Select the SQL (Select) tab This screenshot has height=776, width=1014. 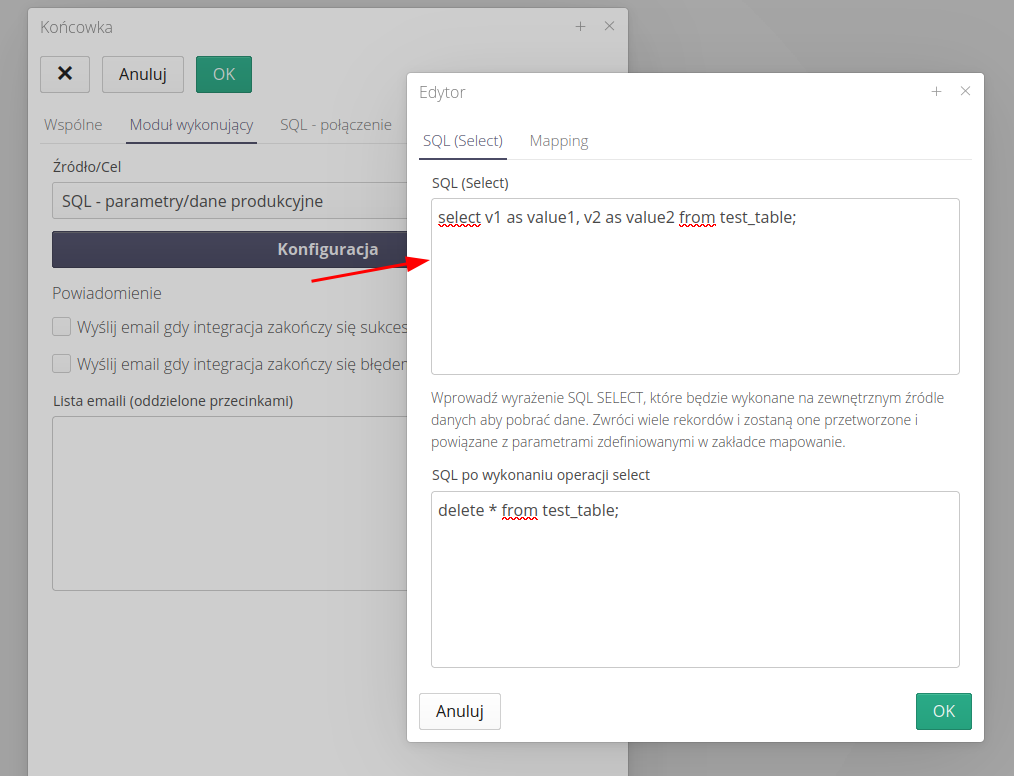click(462, 141)
